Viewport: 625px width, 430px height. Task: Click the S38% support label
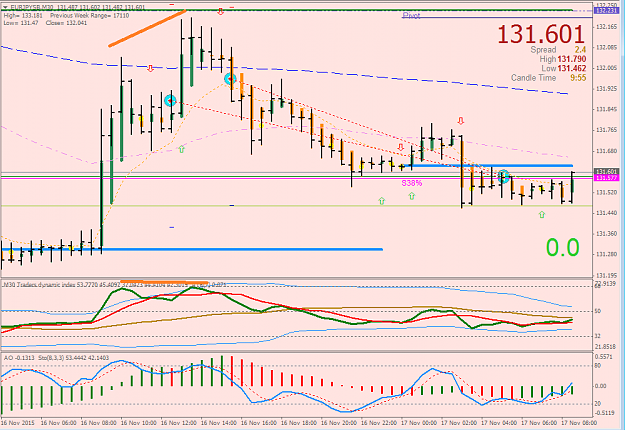click(x=412, y=183)
